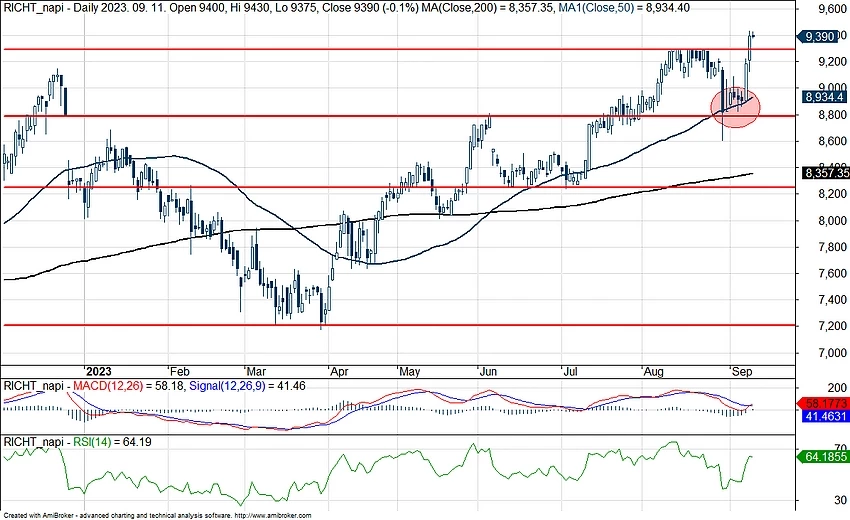850x520 pixels.
Task: Click the Jul month marker on time axis
Action: [x=567, y=369]
